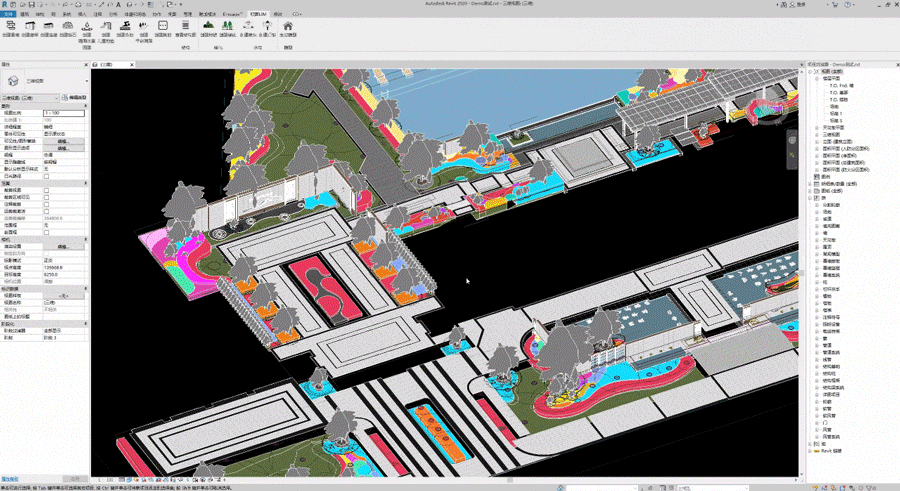Click the first ribbon tool icon on the left

click(x=9, y=27)
